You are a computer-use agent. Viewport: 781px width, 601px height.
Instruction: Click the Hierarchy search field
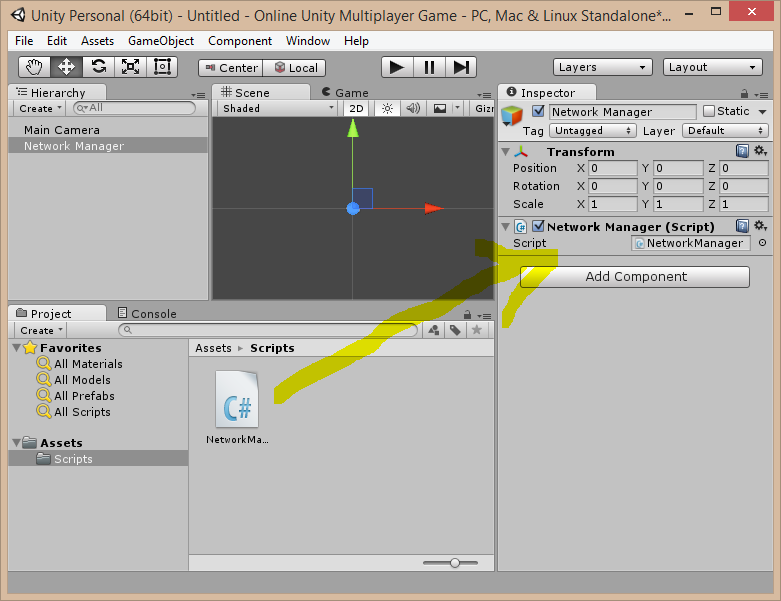click(x=134, y=108)
